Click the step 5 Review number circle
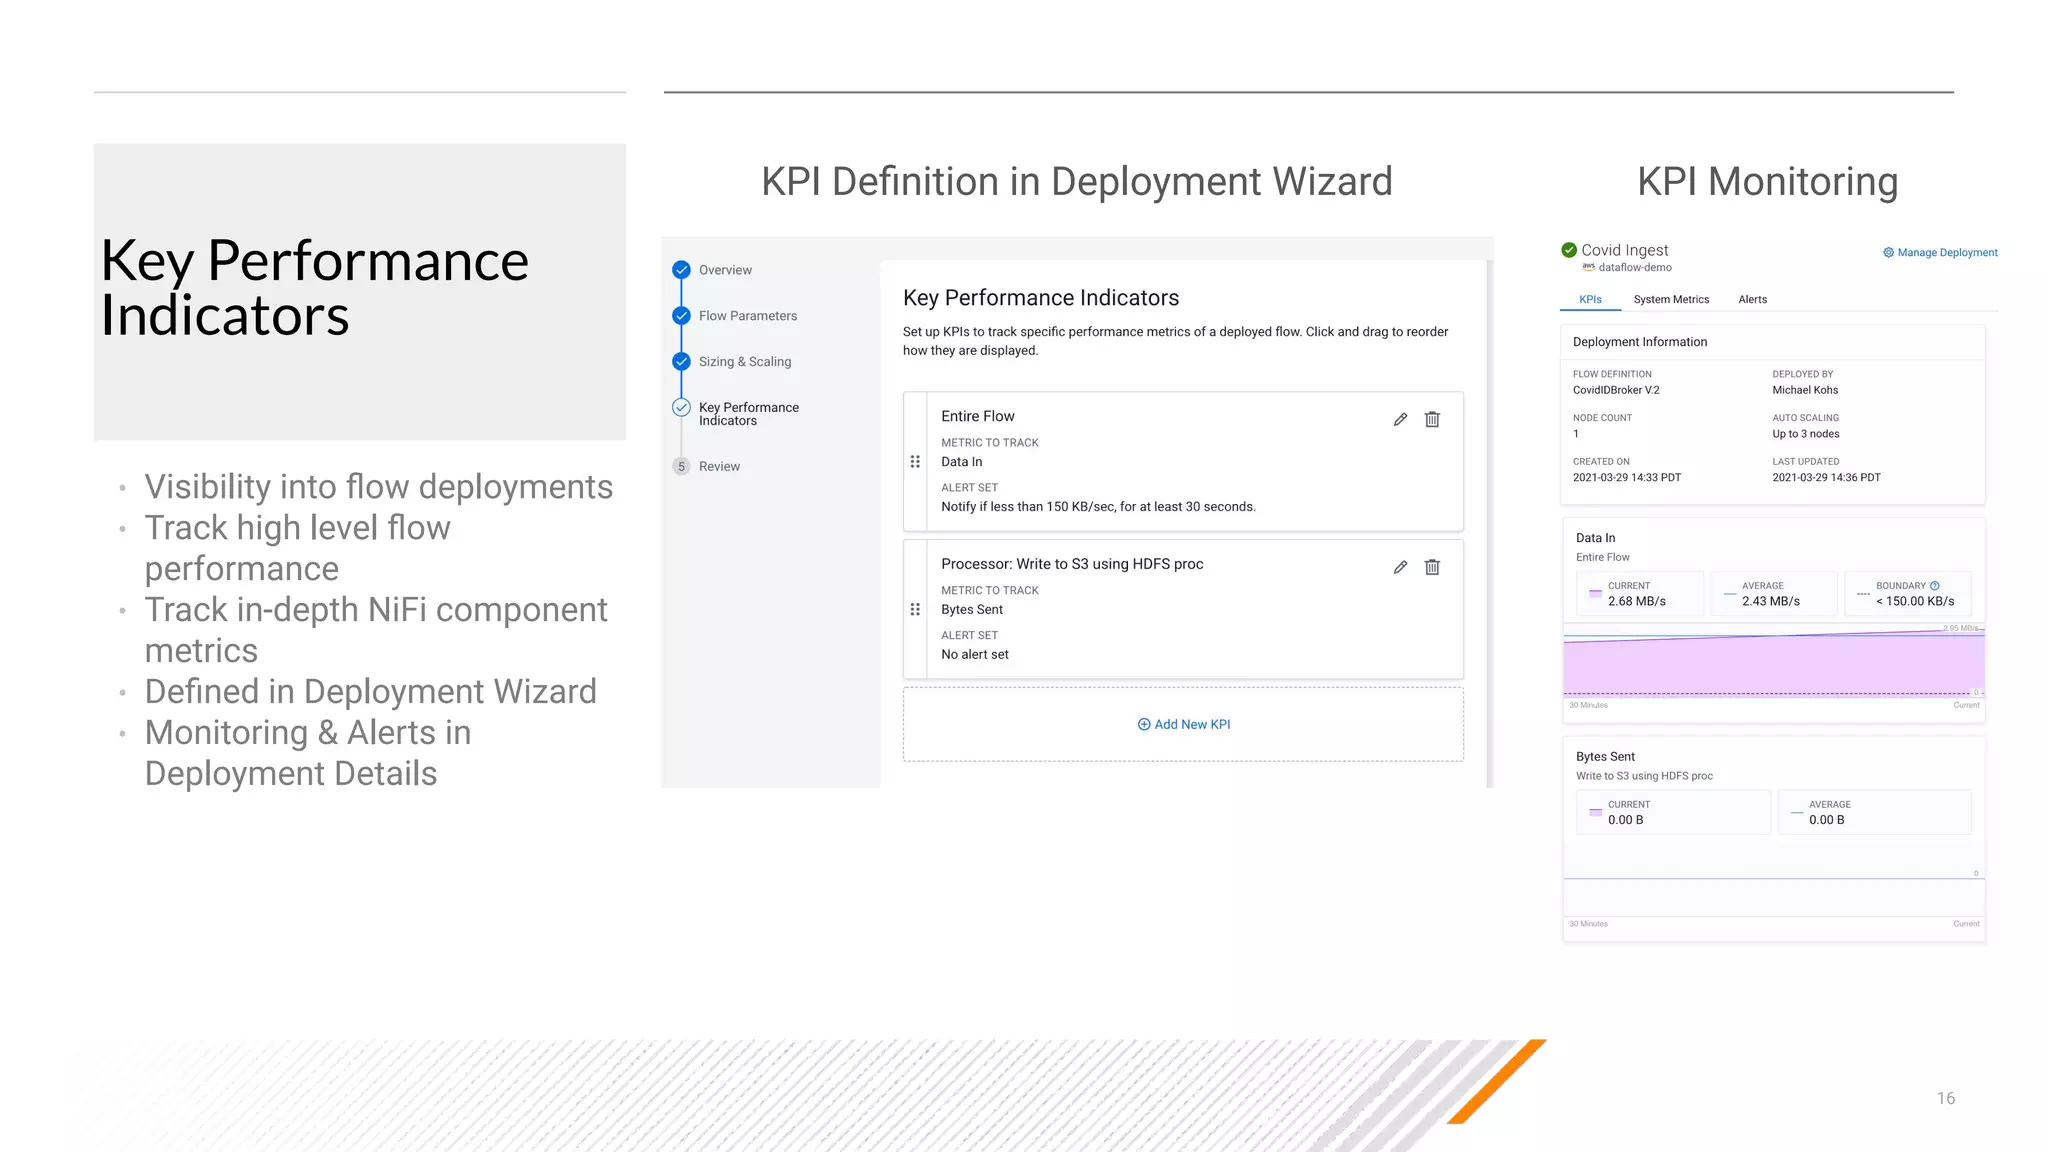 click(x=681, y=467)
